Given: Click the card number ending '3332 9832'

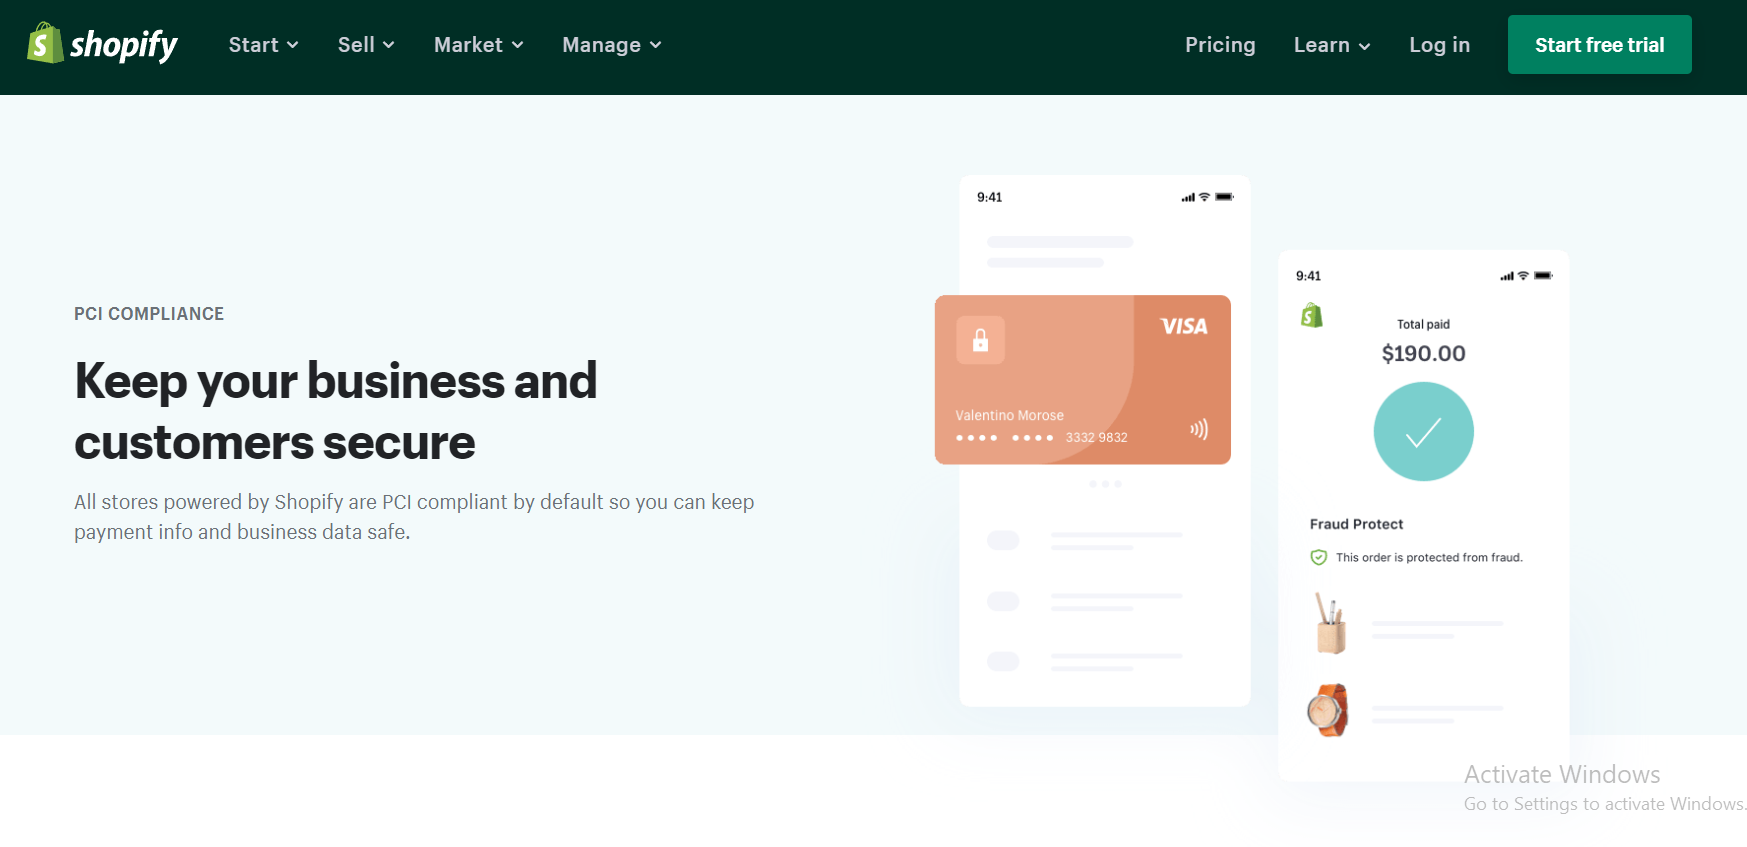Looking at the screenshot, I should click(x=1096, y=437).
